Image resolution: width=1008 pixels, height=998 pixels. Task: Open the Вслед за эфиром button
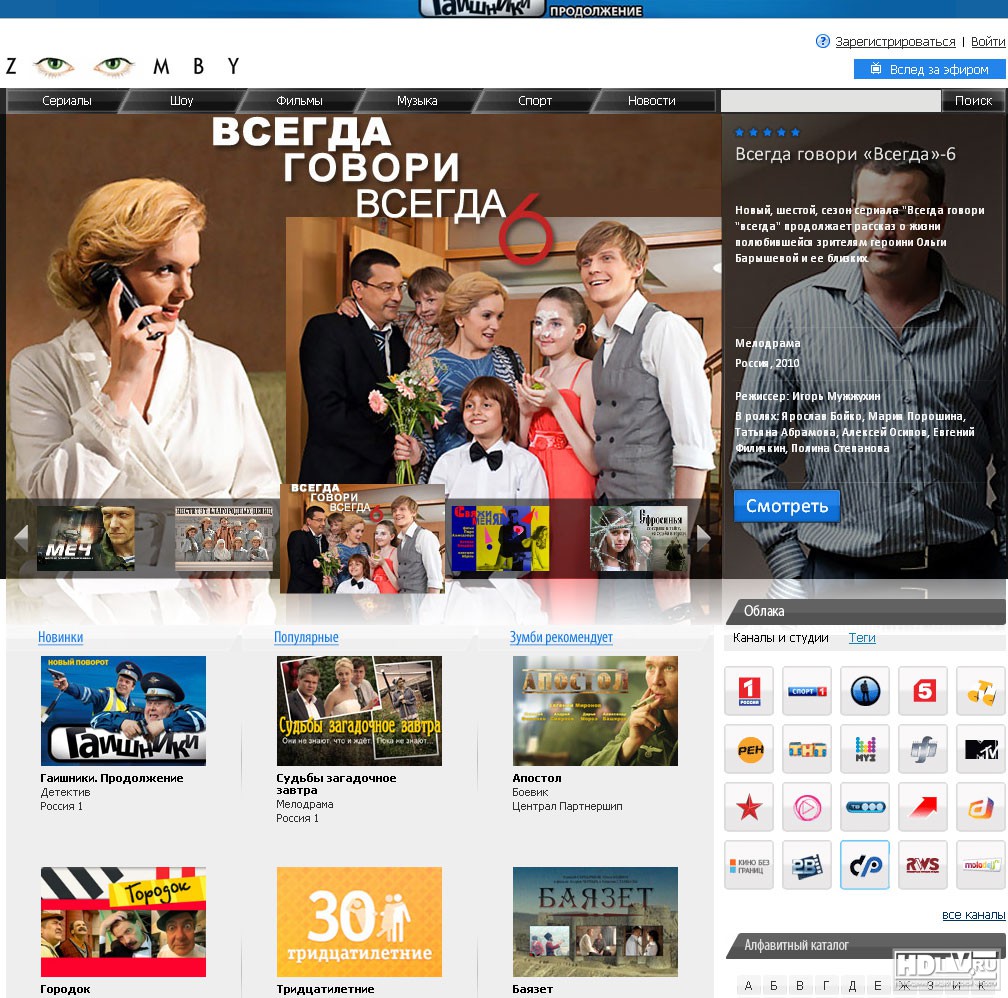coord(930,69)
